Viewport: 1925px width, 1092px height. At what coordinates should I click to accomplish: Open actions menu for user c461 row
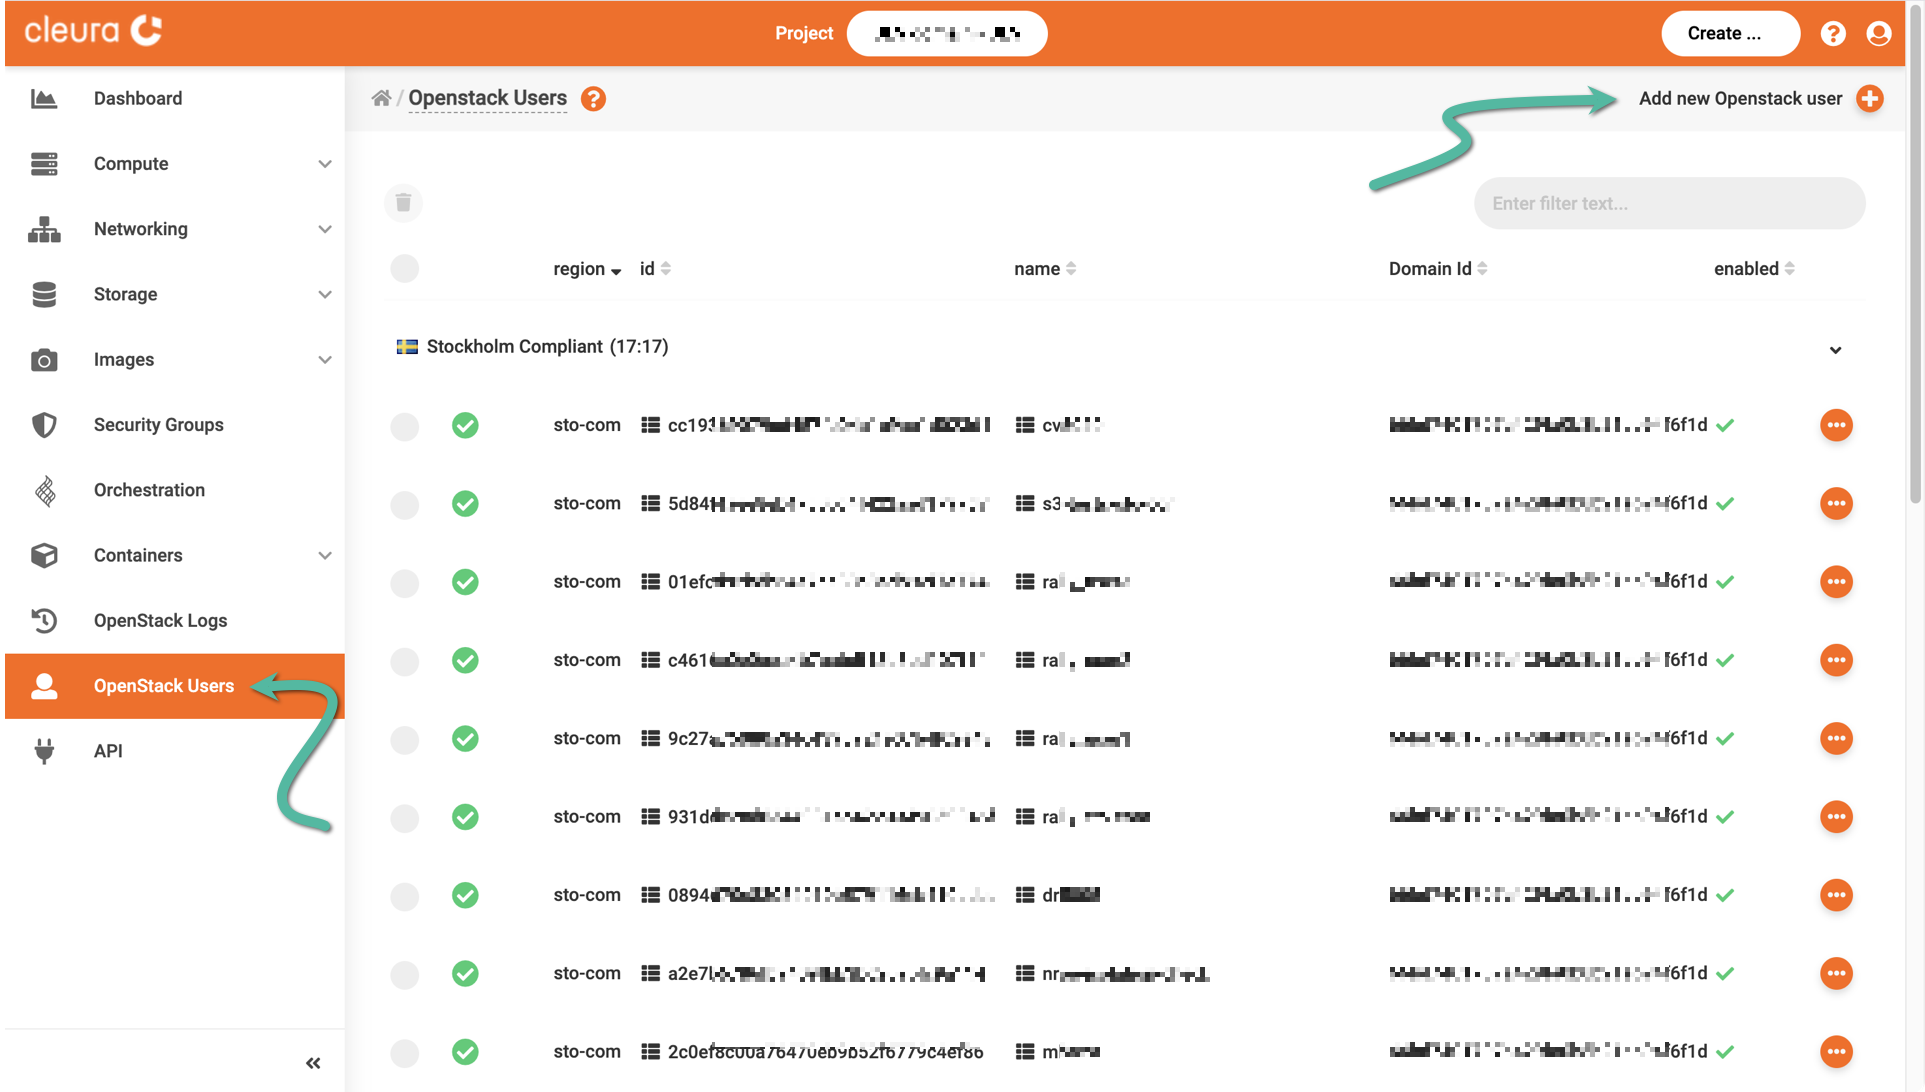(x=1836, y=660)
